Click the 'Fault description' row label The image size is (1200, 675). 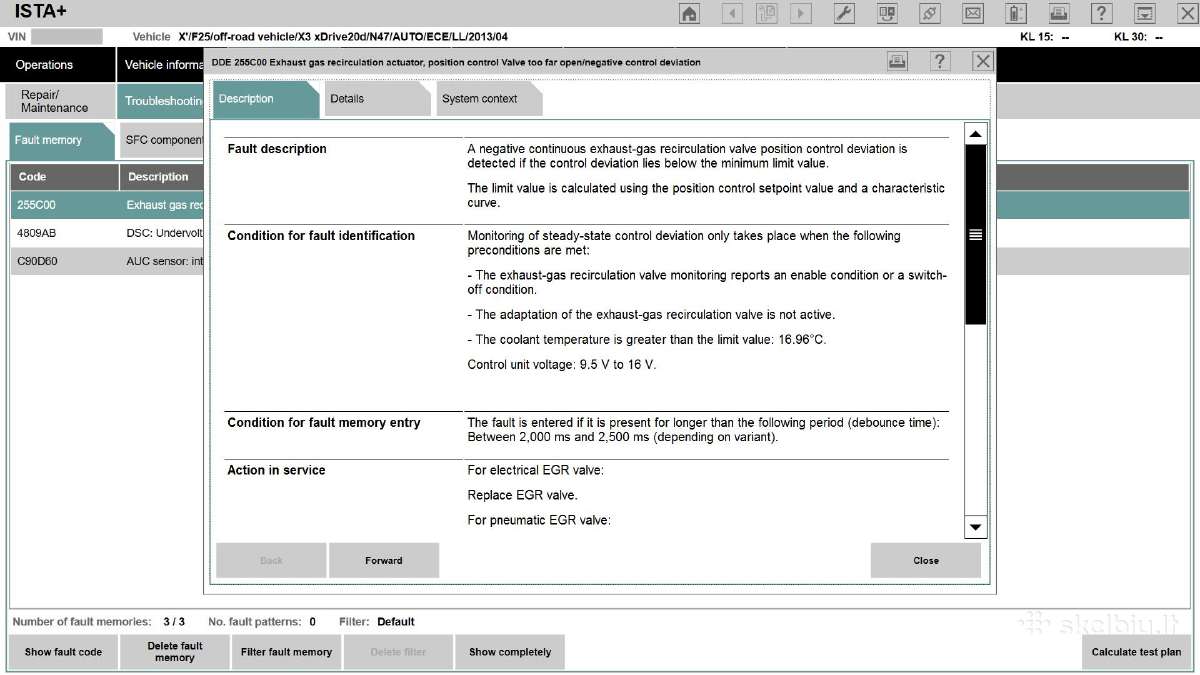(277, 149)
